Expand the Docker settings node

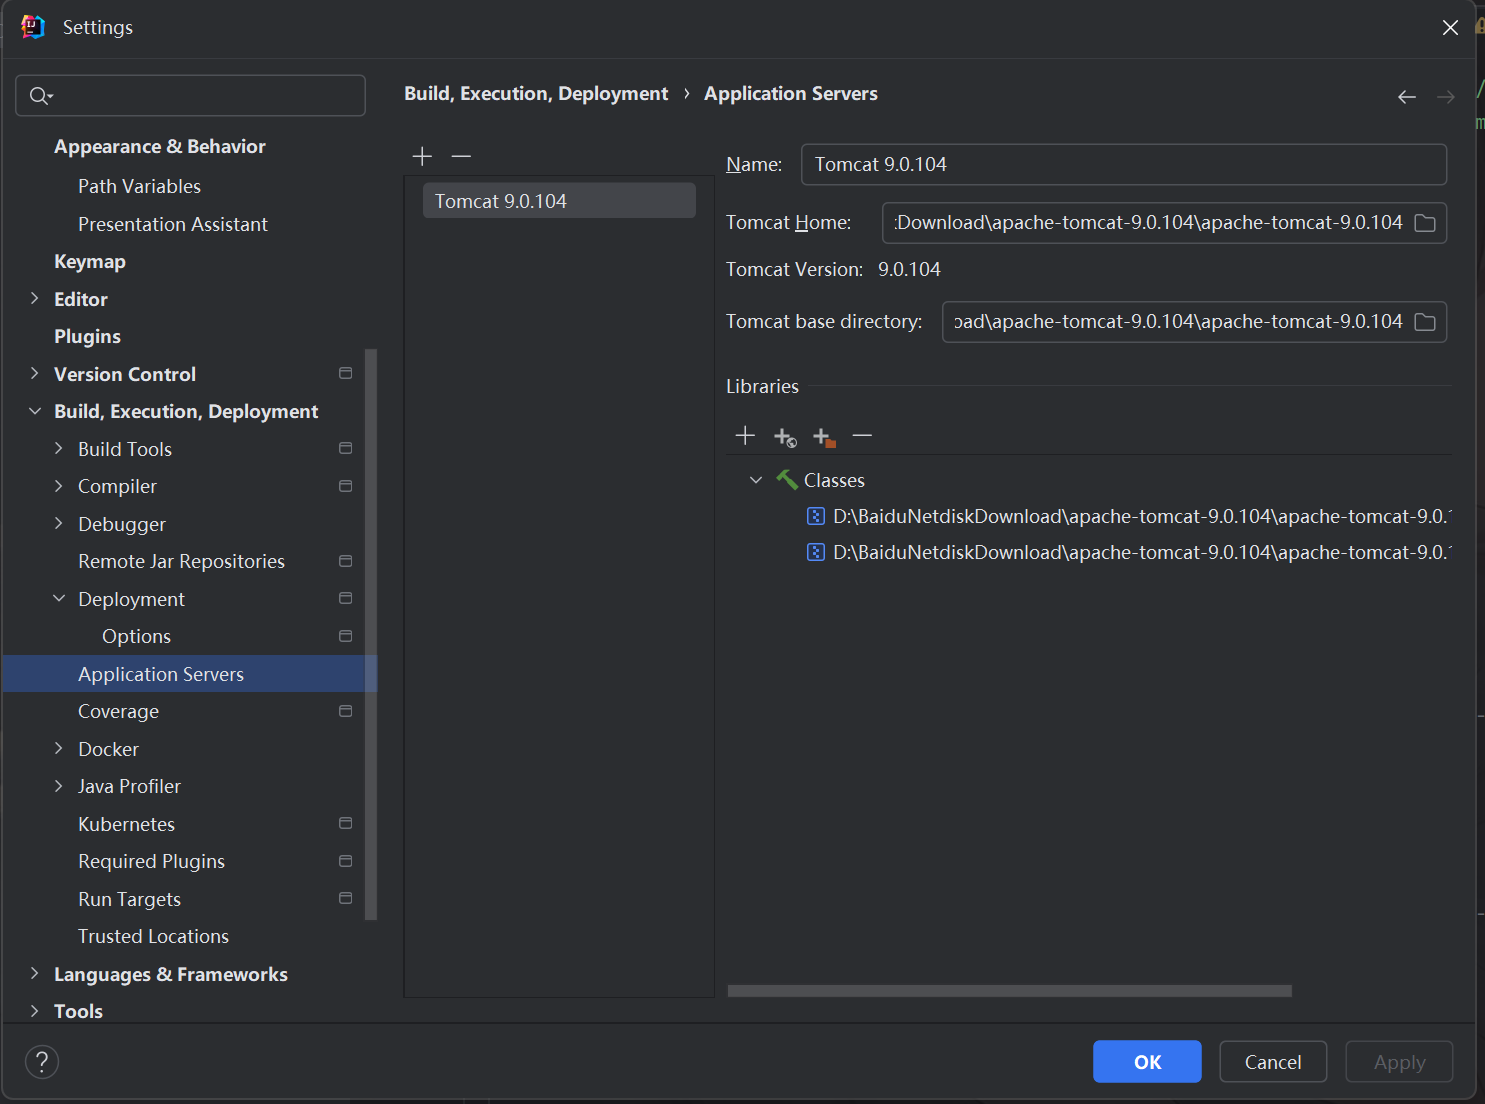point(59,749)
